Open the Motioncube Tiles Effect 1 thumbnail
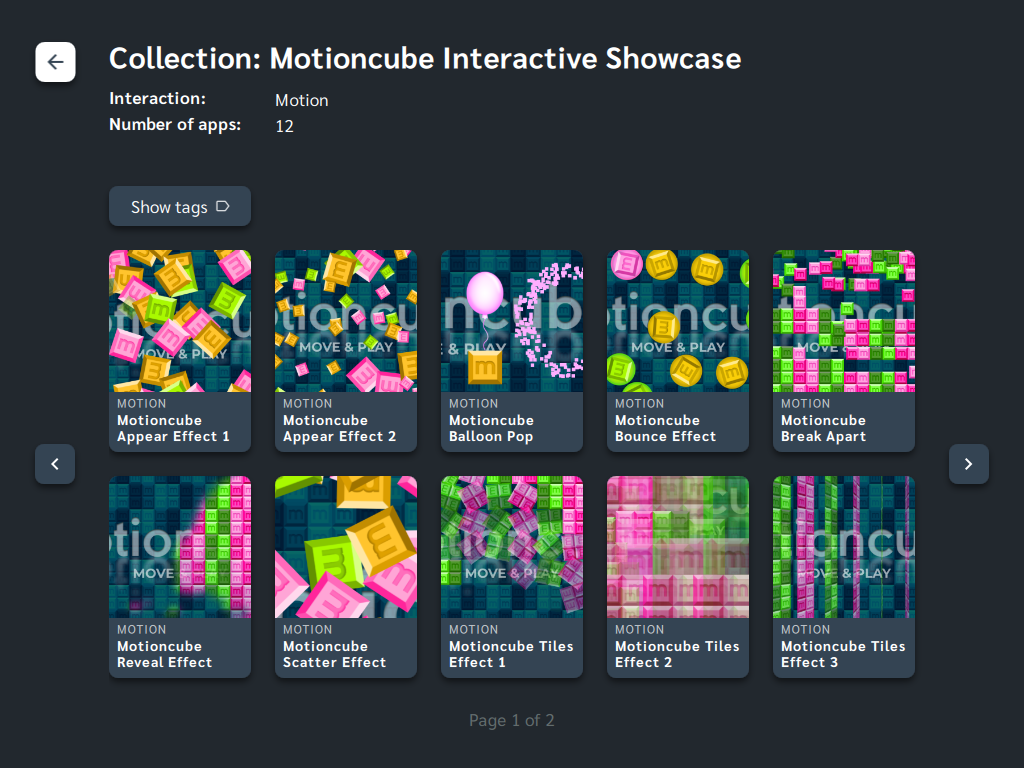Viewport: 1024px width, 768px height. (x=511, y=547)
